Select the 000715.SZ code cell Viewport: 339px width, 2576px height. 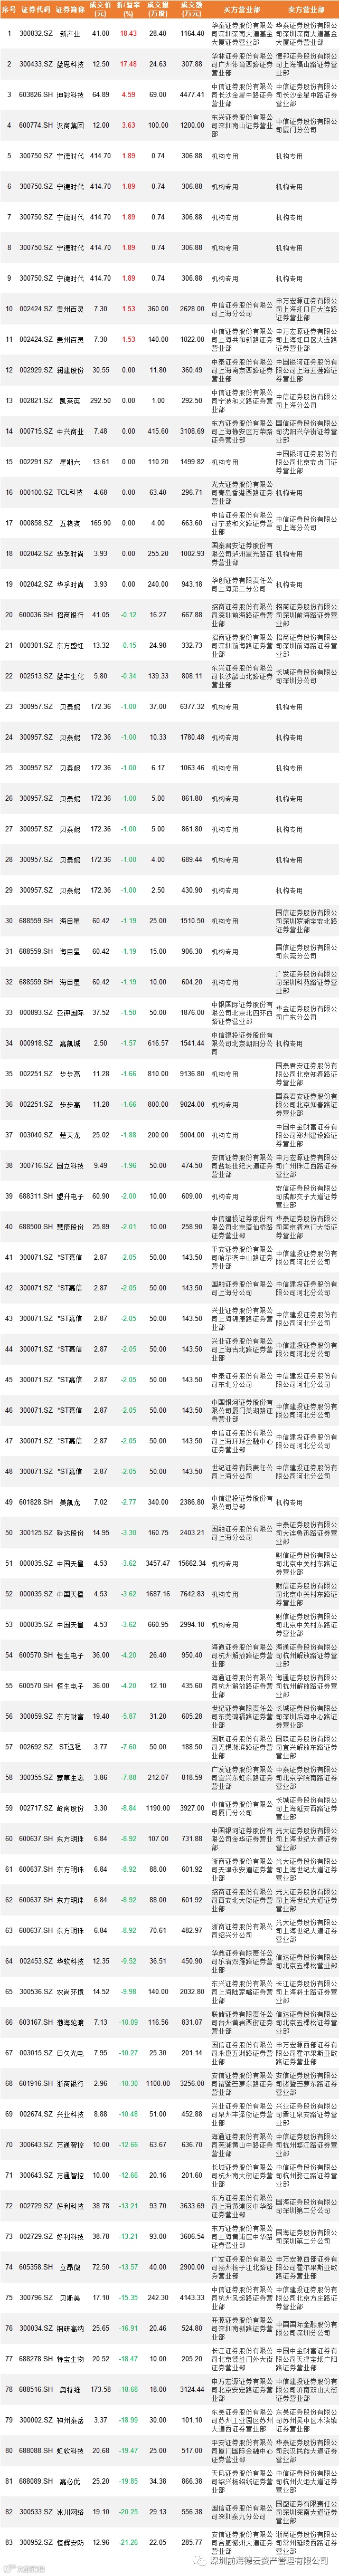(x=35, y=432)
